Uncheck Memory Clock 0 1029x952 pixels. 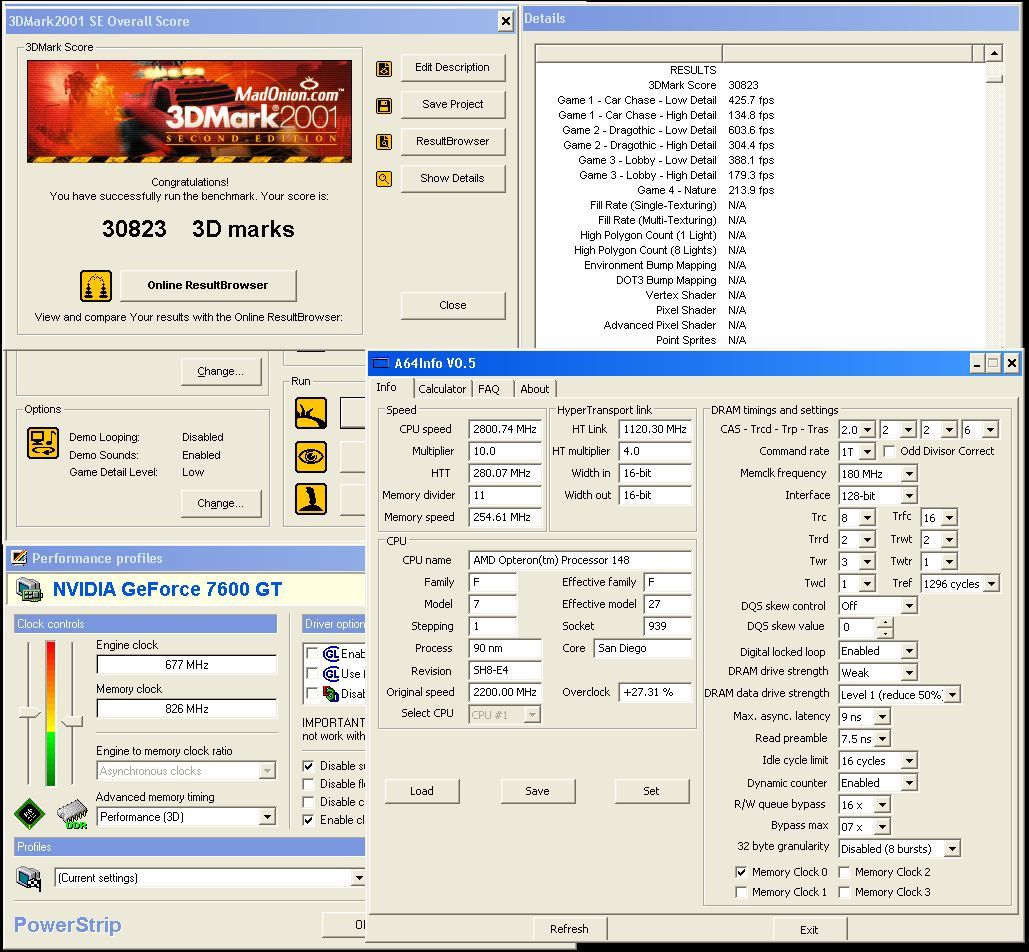(x=741, y=872)
